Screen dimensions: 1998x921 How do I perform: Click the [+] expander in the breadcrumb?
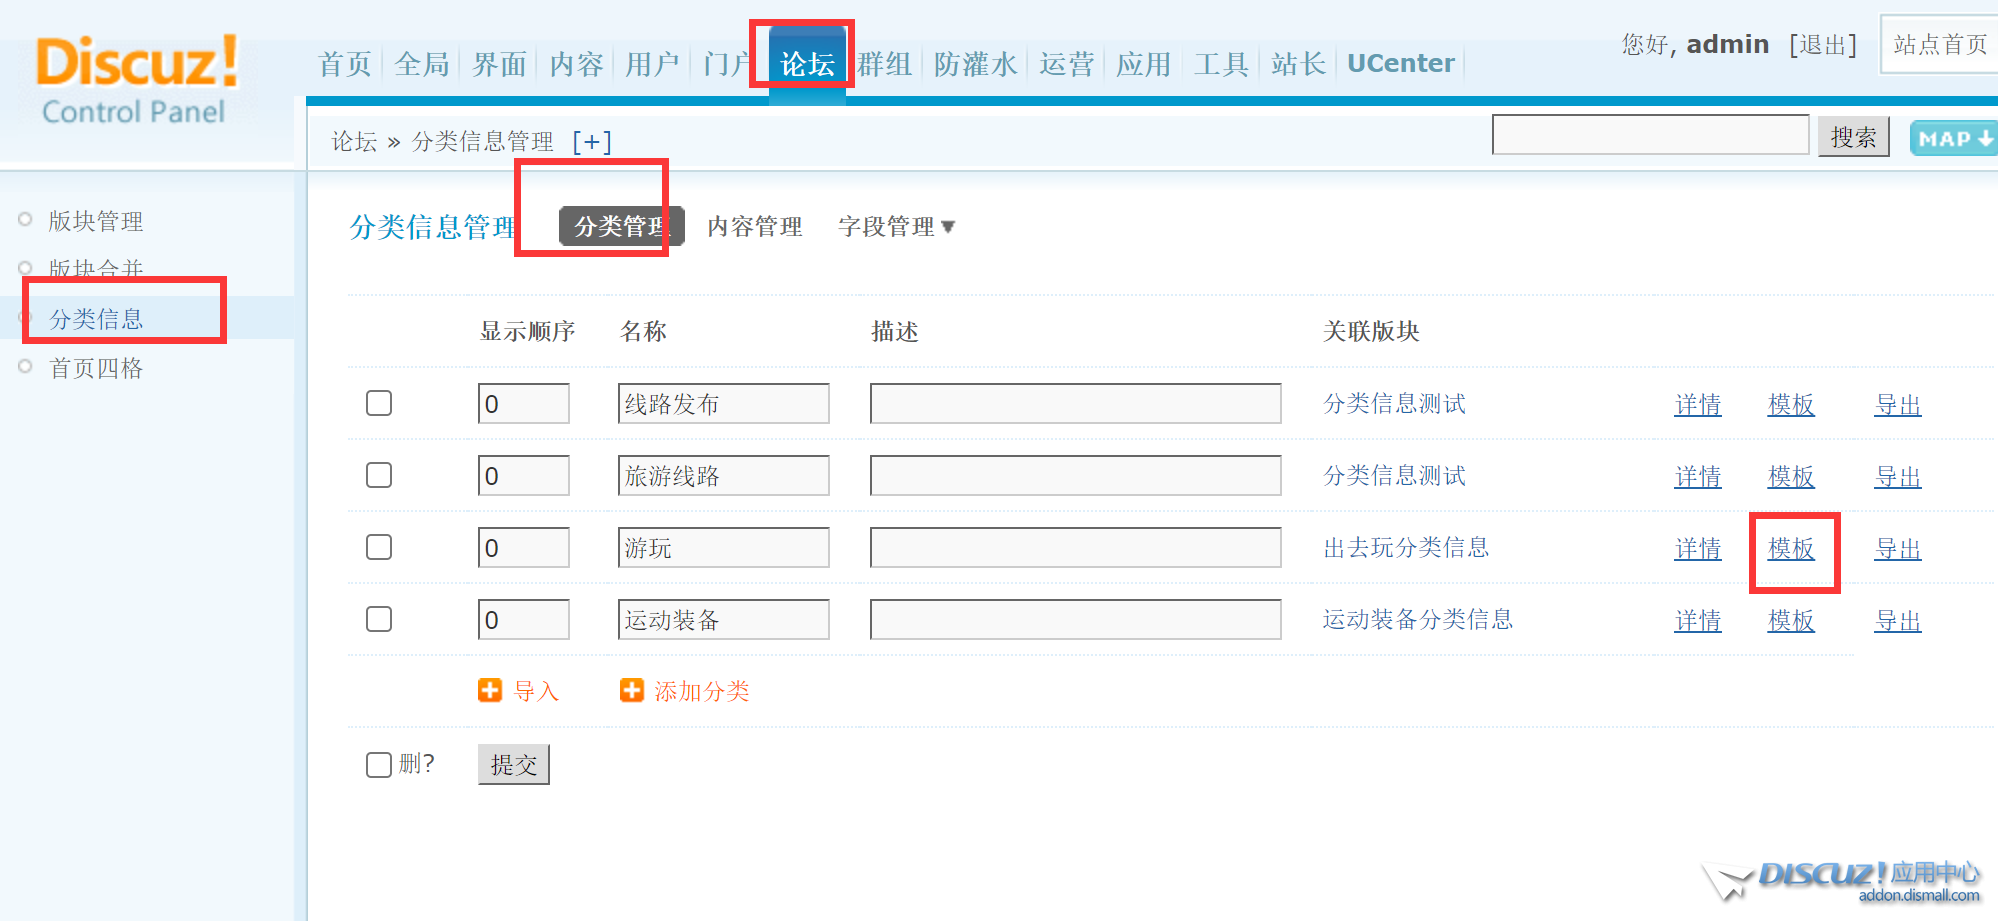[592, 142]
